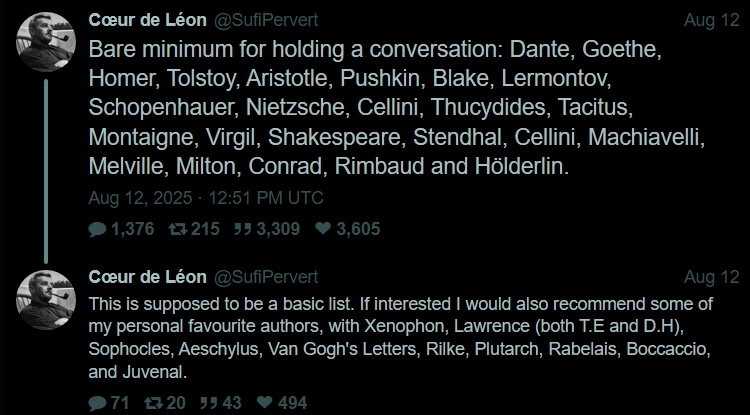Click the heart icon showing 3,605

[x=323, y=229]
